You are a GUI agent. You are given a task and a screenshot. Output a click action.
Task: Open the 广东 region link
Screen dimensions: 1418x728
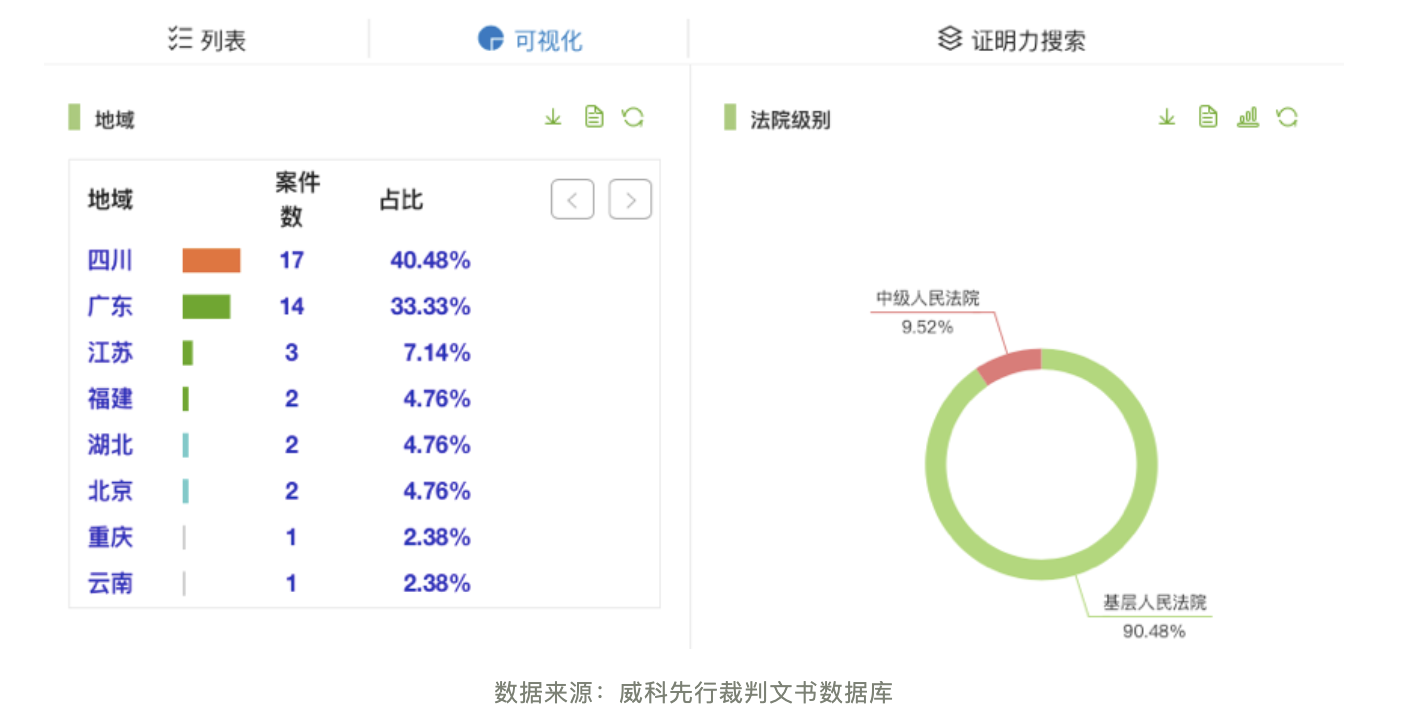[x=110, y=307]
